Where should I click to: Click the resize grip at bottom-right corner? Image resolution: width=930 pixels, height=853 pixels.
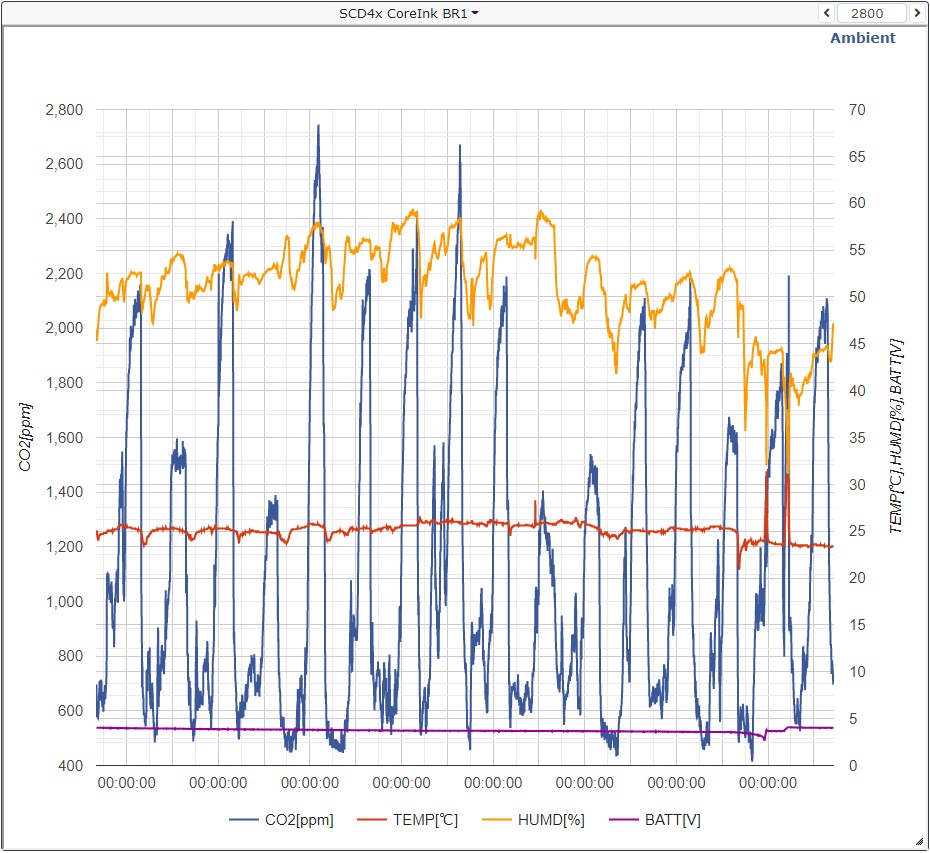tap(919, 842)
